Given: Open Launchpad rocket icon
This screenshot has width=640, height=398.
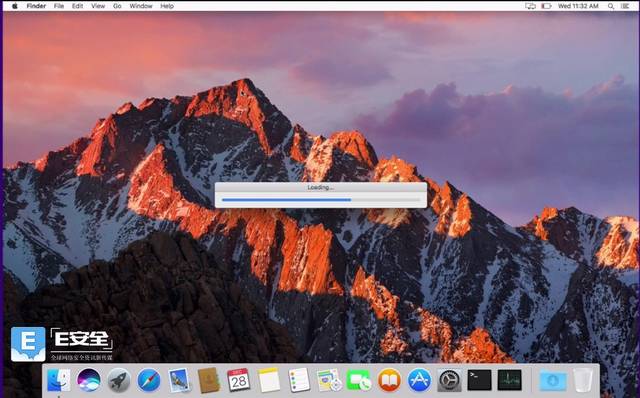Looking at the screenshot, I should tap(119, 380).
